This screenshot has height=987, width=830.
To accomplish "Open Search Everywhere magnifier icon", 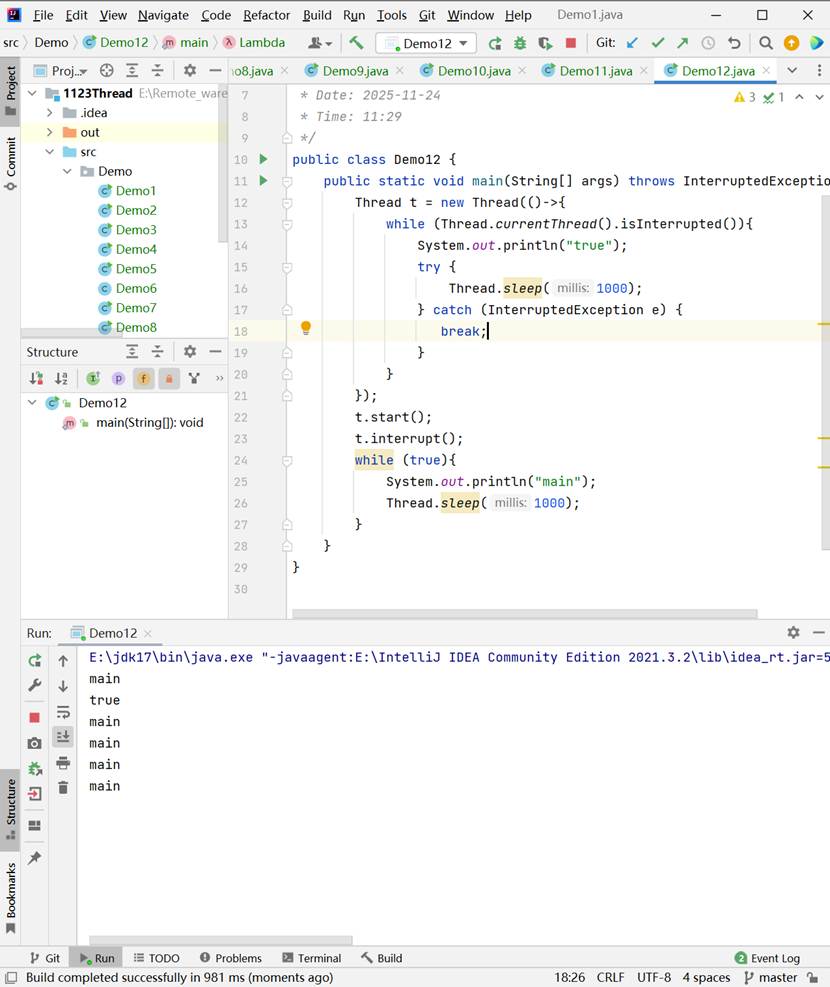I will [x=766, y=43].
